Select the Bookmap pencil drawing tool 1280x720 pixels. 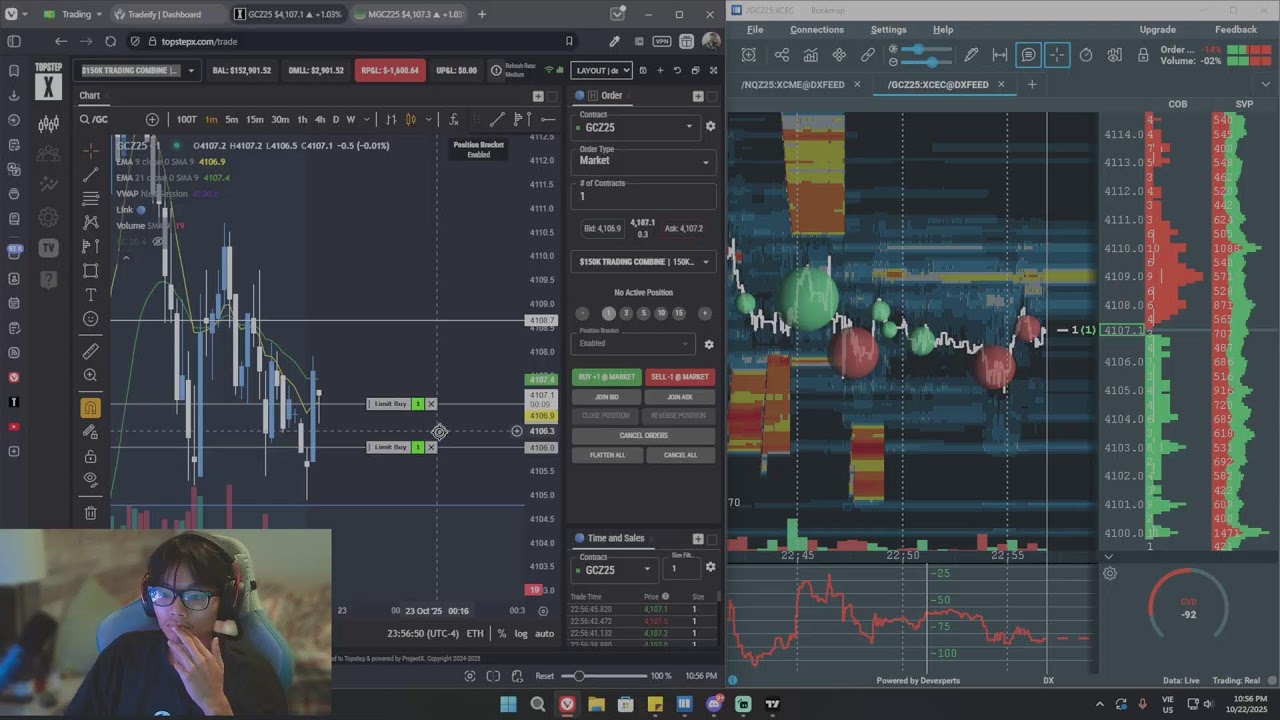click(x=971, y=55)
